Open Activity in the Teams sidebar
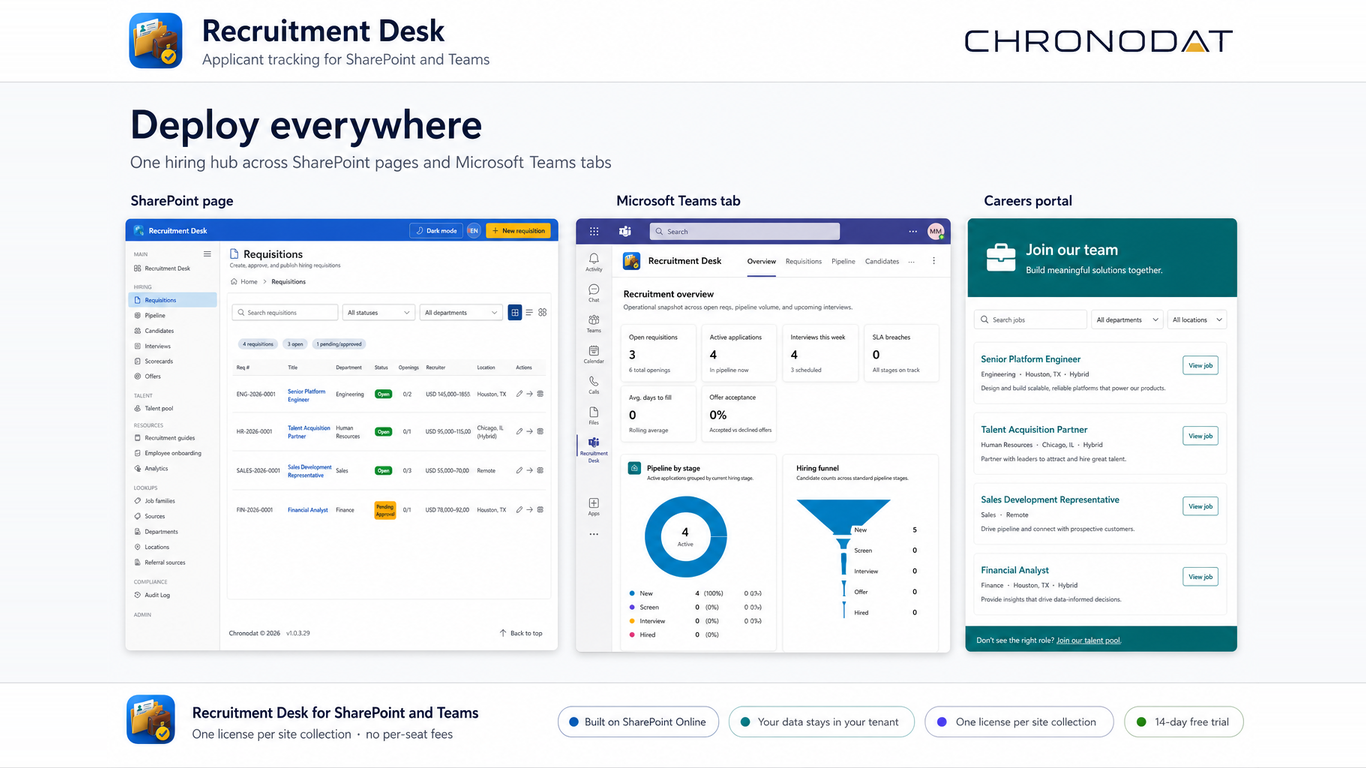The width and height of the screenshot is (1366, 768). pos(594,262)
